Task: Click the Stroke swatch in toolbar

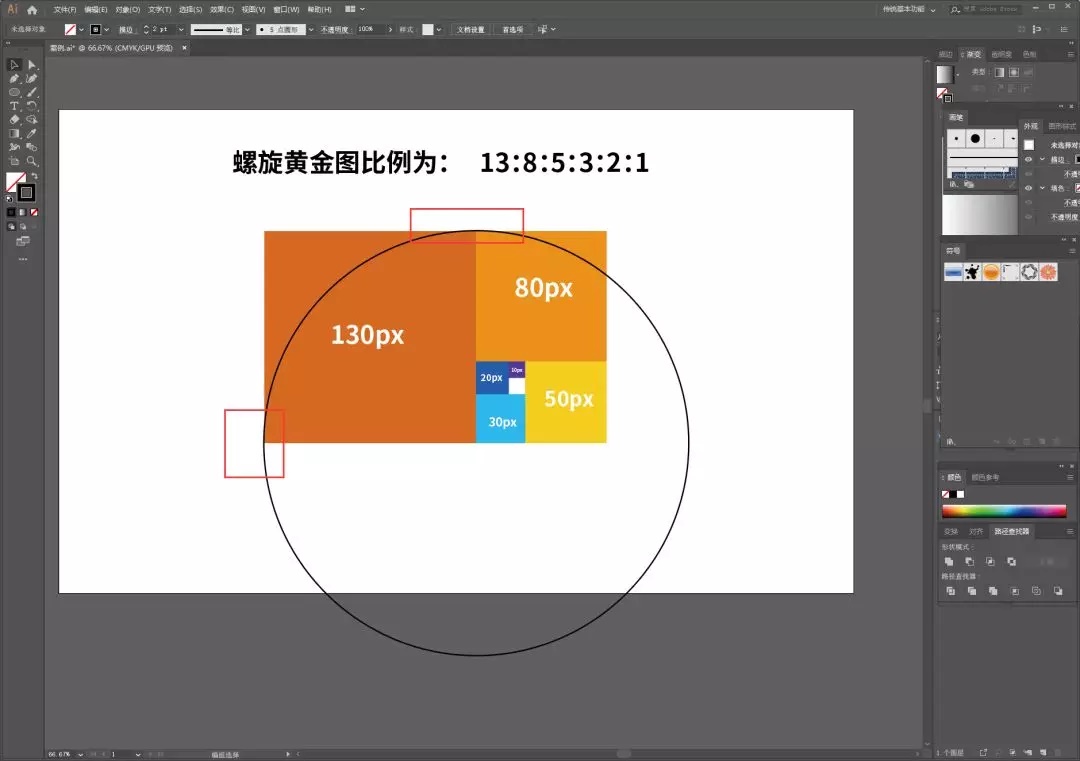Action: click(26, 193)
